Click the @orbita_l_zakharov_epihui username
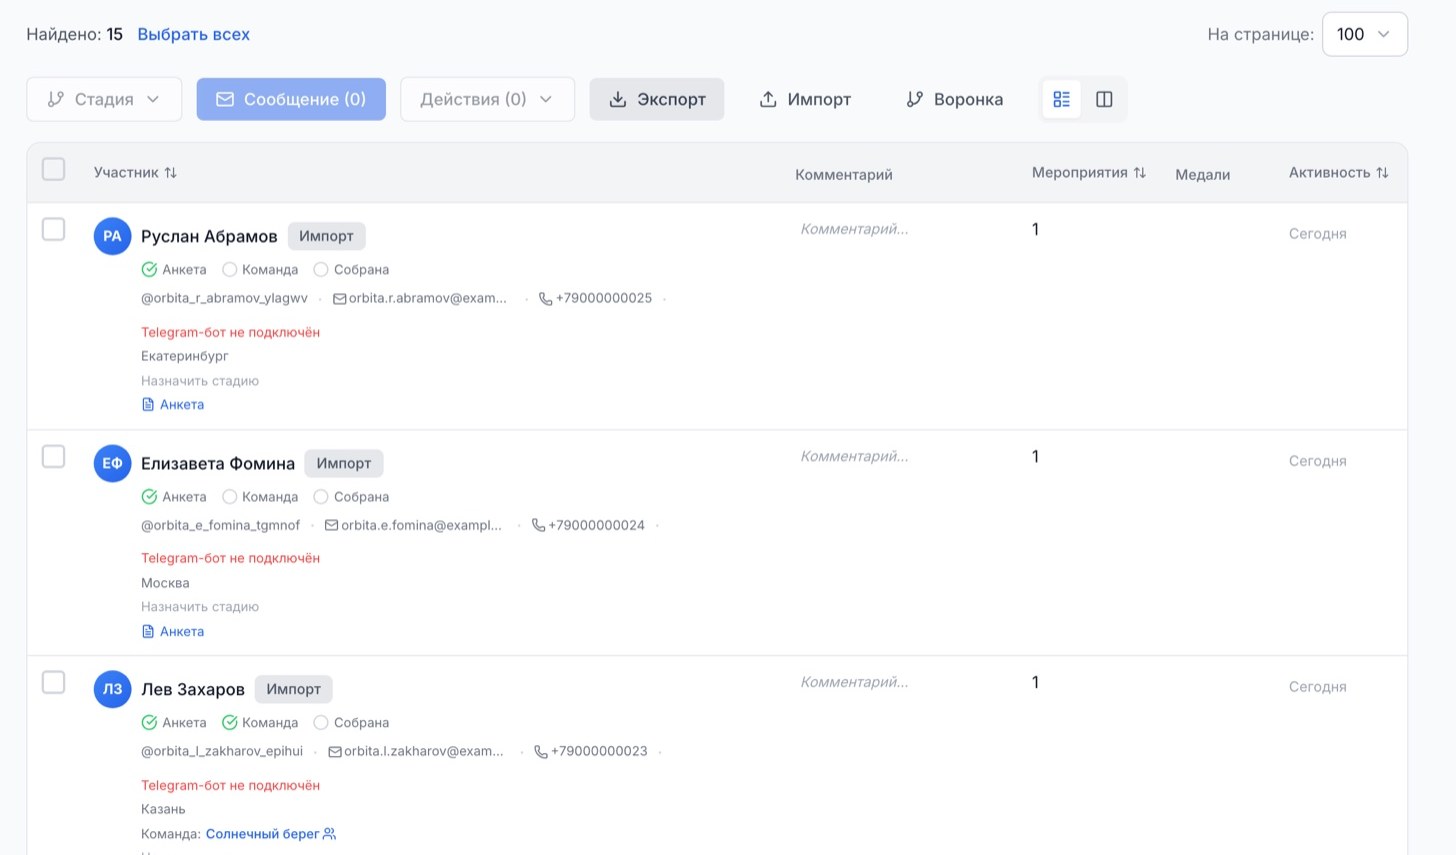The width and height of the screenshot is (1456, 855). [x=222, y=751]
